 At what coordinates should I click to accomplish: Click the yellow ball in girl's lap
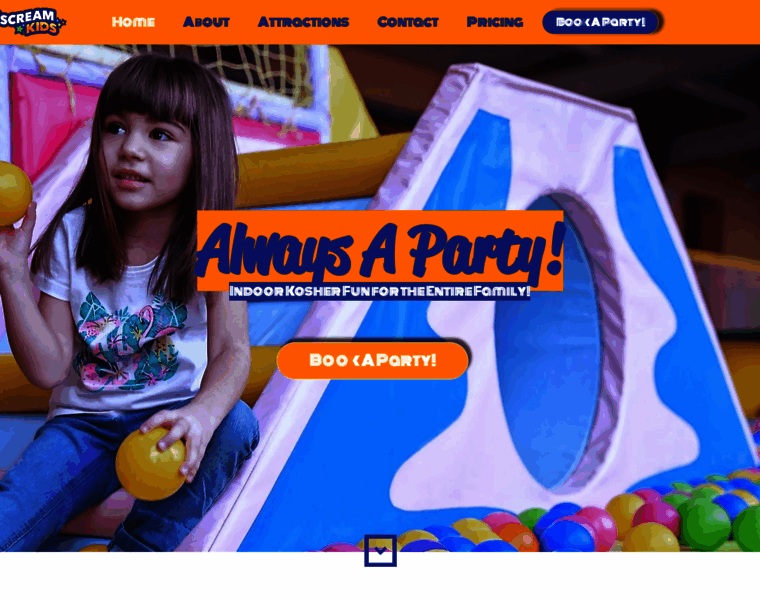click(151, 464)
